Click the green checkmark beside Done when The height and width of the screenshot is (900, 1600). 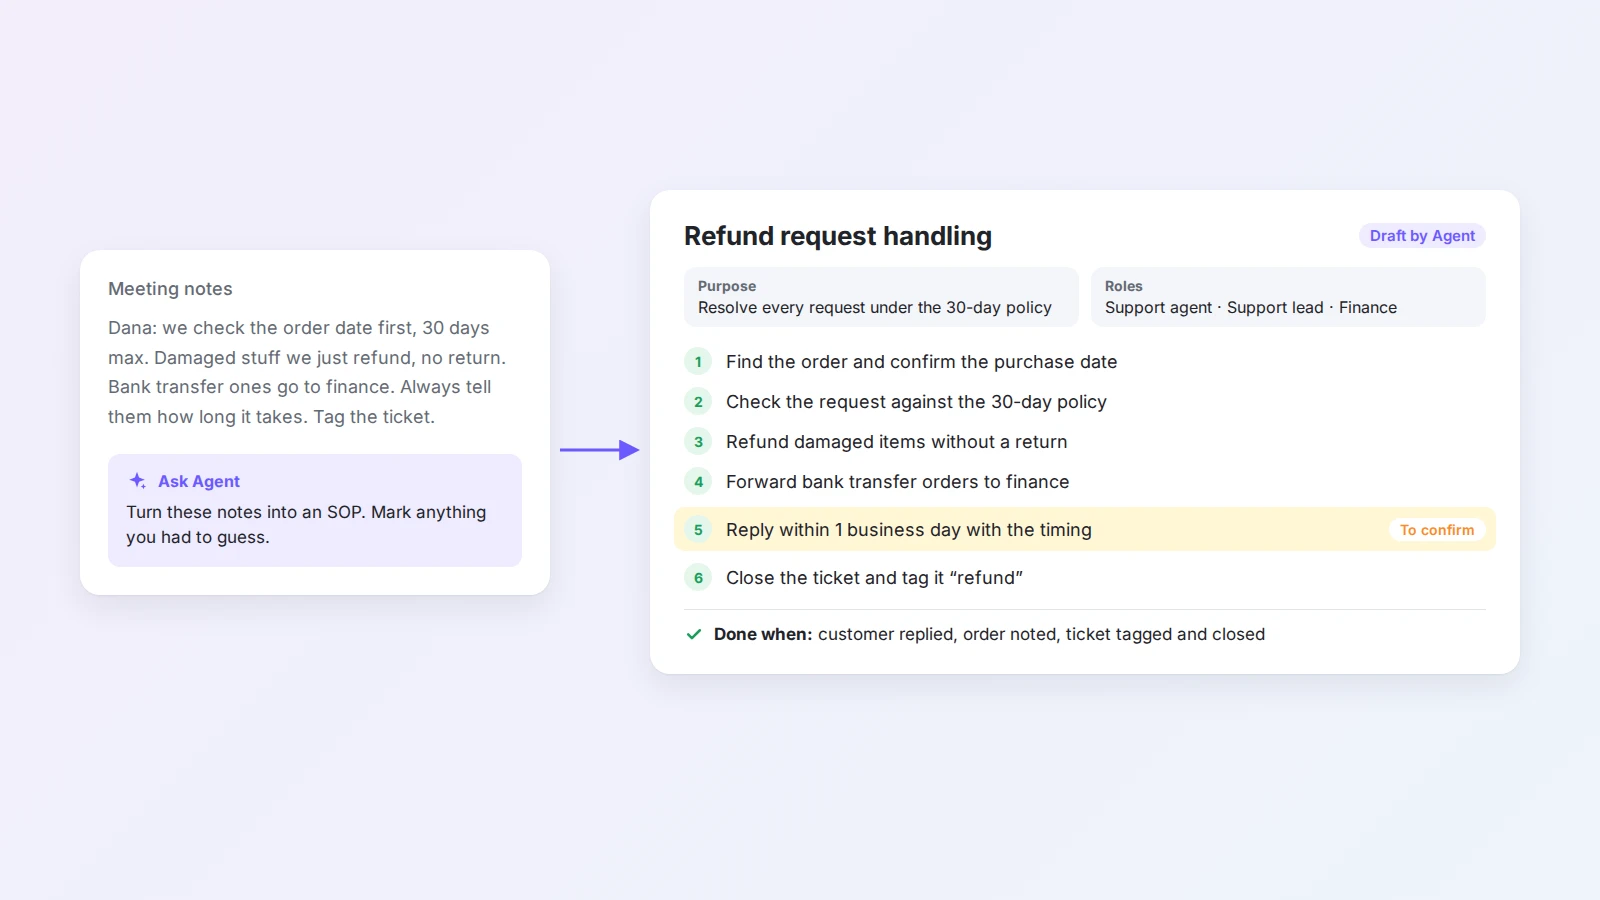(694, 634)
